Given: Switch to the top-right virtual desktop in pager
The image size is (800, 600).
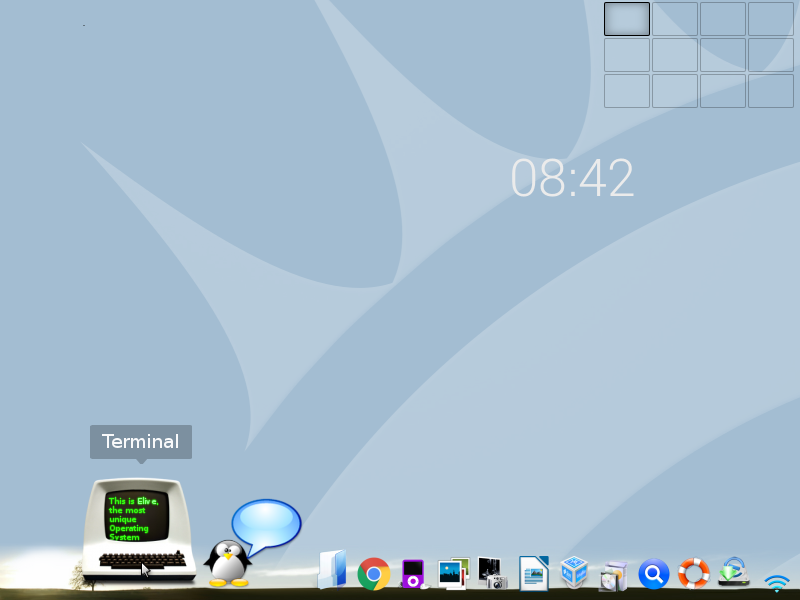Looking at the screenshot, I should pyautogui.click(x=771, y=19).
